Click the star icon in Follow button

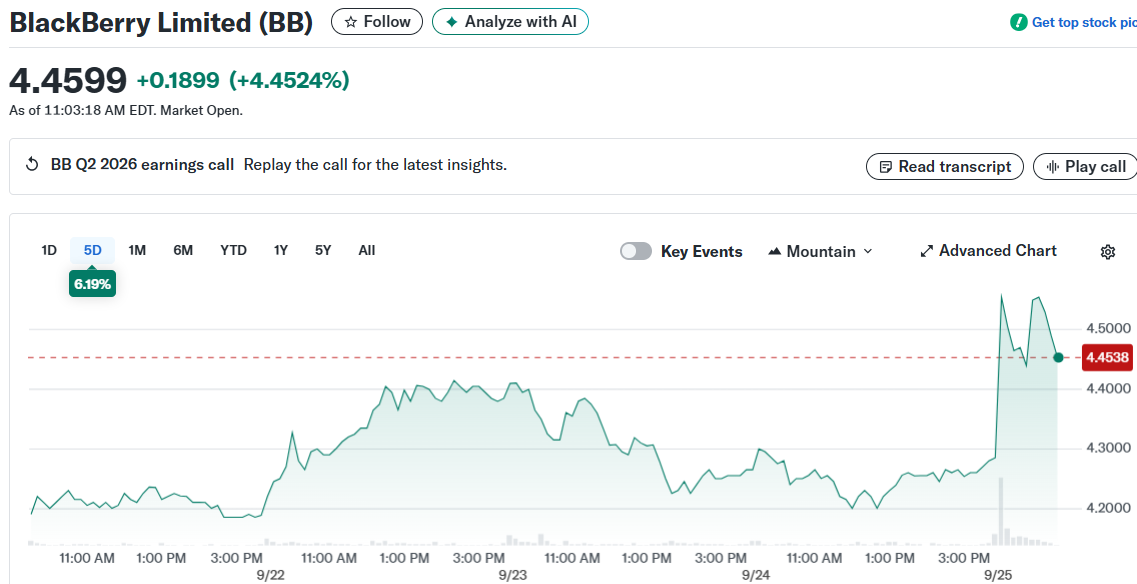pyautogui.click(x=351, y=22)
